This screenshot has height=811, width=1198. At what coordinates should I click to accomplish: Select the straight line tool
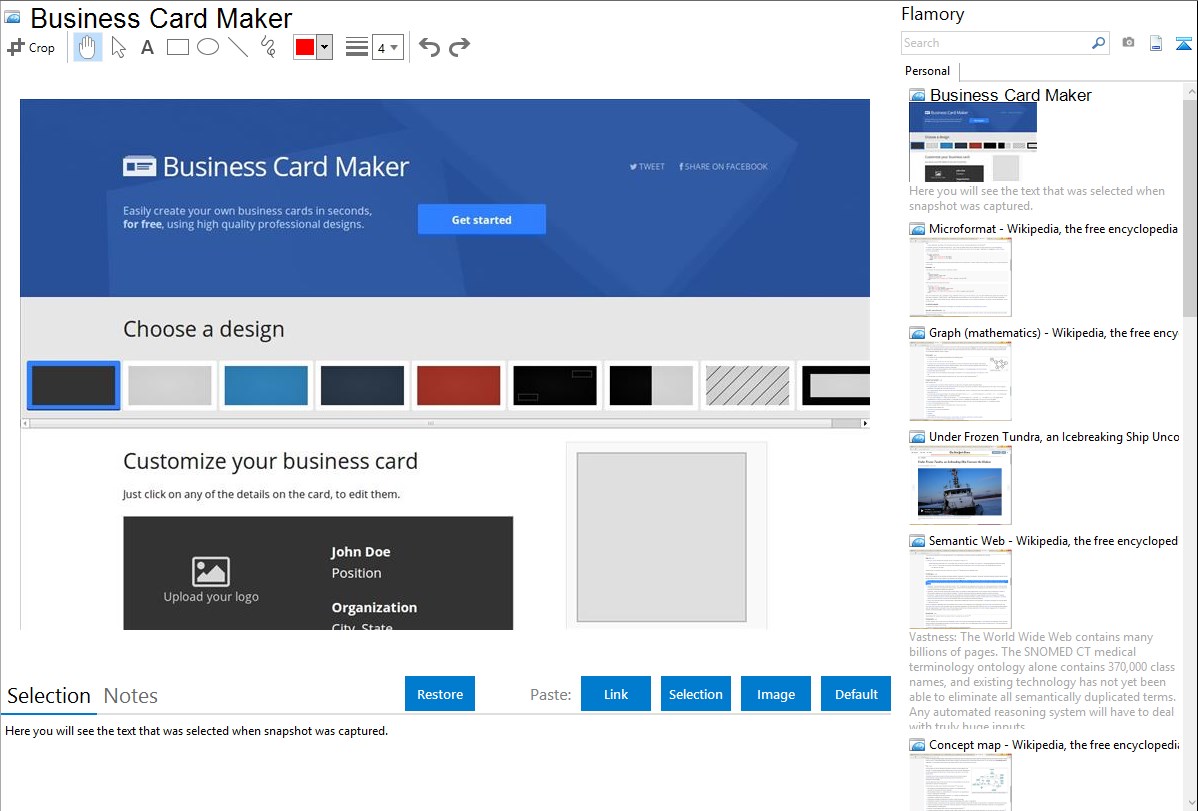238,47
